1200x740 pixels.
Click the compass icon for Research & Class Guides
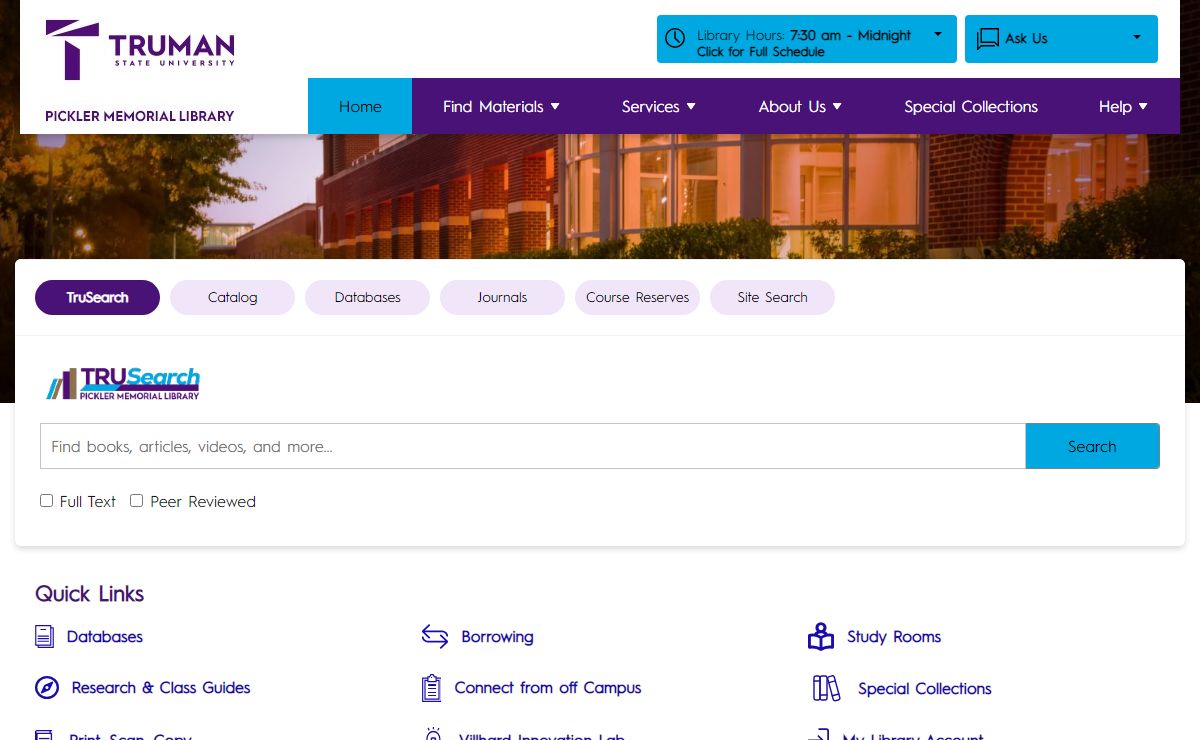pyautogui.click(x=47, y=688)
